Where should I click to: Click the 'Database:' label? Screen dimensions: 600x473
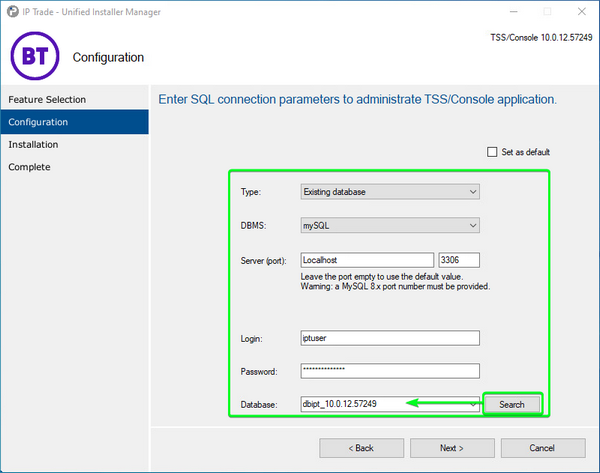(259, 405)
